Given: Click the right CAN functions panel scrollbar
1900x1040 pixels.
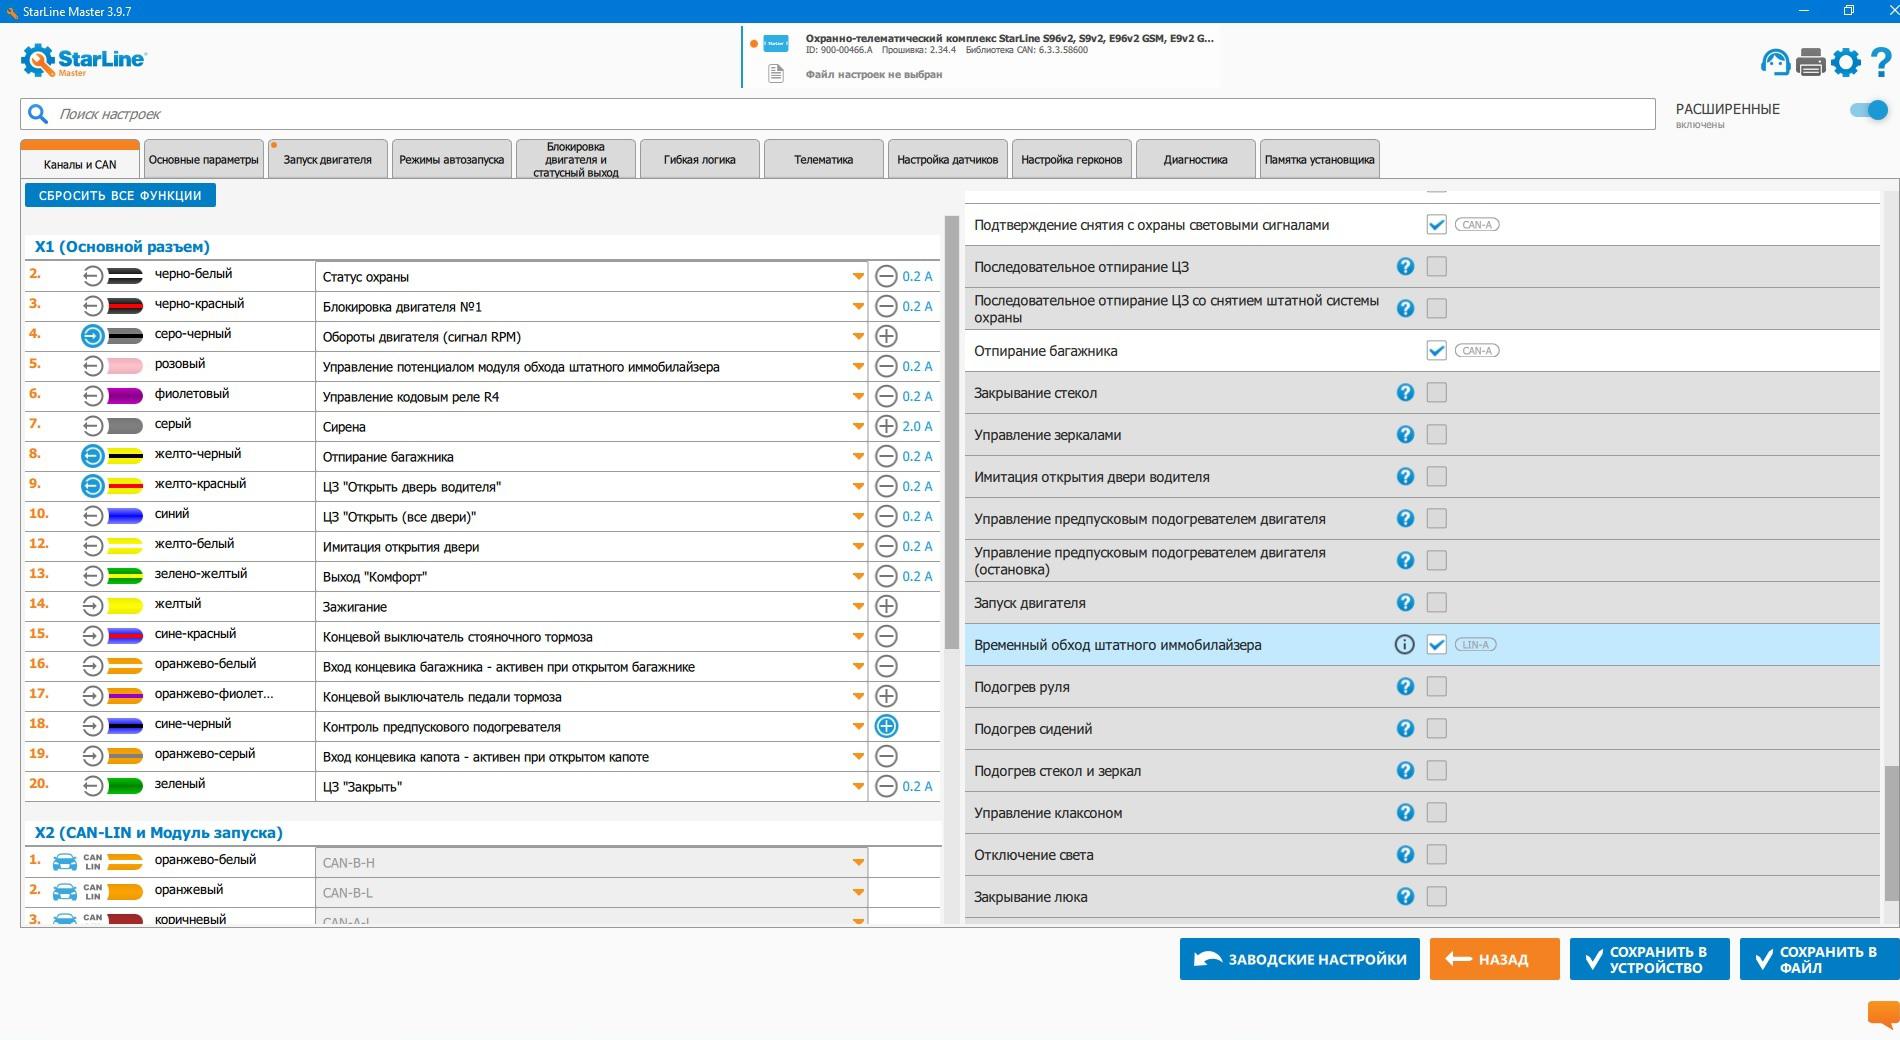Looking at the screenshot, I should coord(1890,832).
